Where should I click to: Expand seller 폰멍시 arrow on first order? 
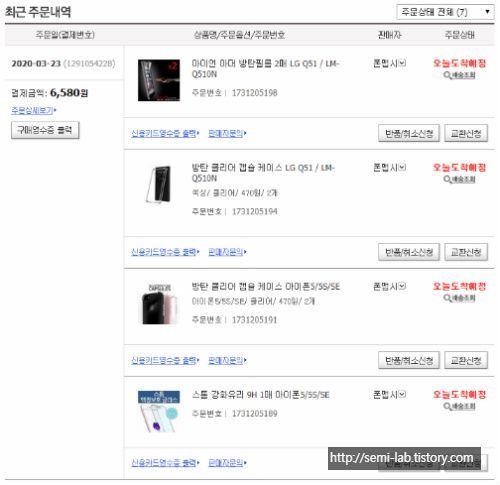[x=402, y=63]
